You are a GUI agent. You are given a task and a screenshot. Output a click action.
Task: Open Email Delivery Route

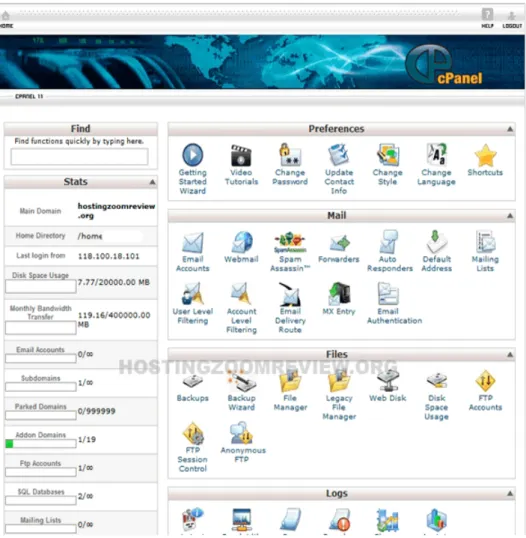tap(290, 294)
